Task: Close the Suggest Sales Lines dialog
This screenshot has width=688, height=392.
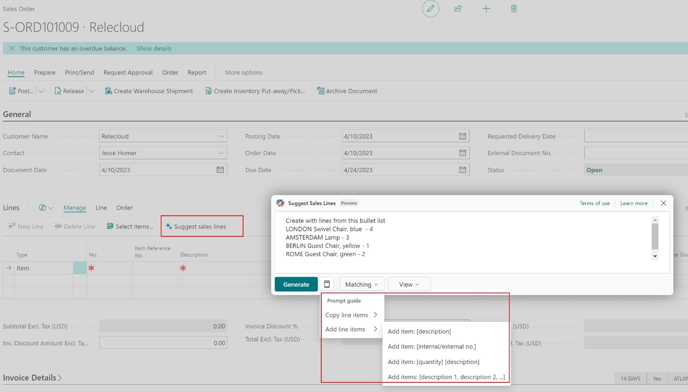Action: [663, 203]
